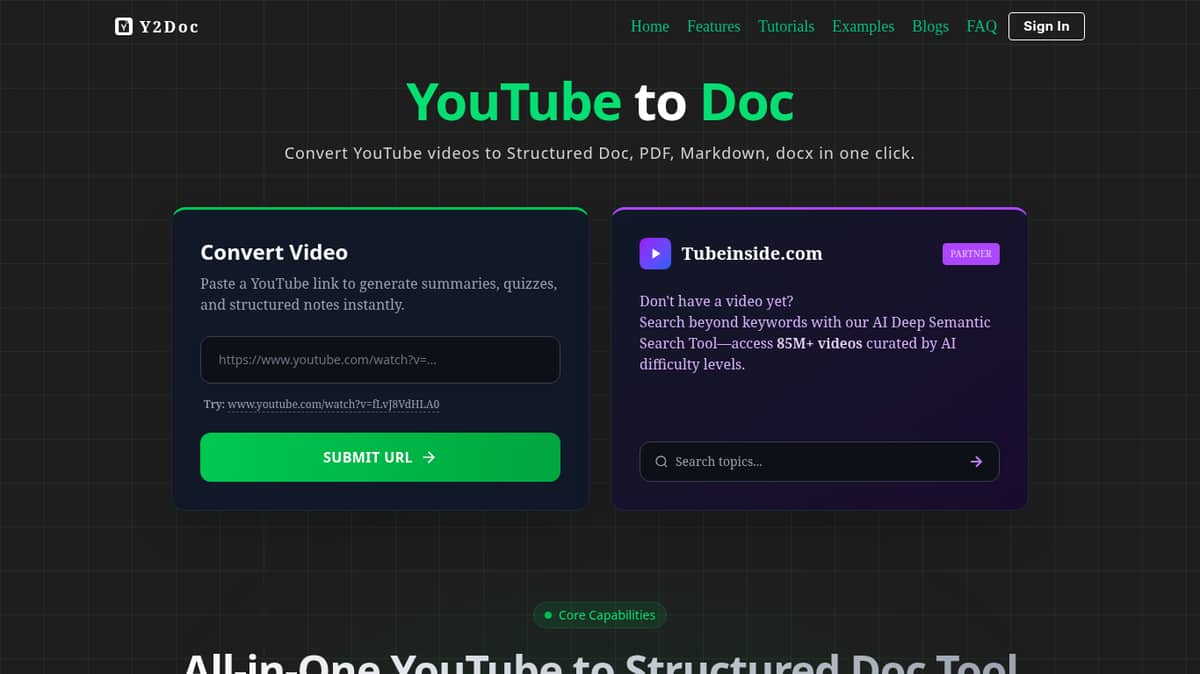The image size is (1200, 674).
Task: Click the "85M+ videos" bold text
Action: click(x=819, y=344)
